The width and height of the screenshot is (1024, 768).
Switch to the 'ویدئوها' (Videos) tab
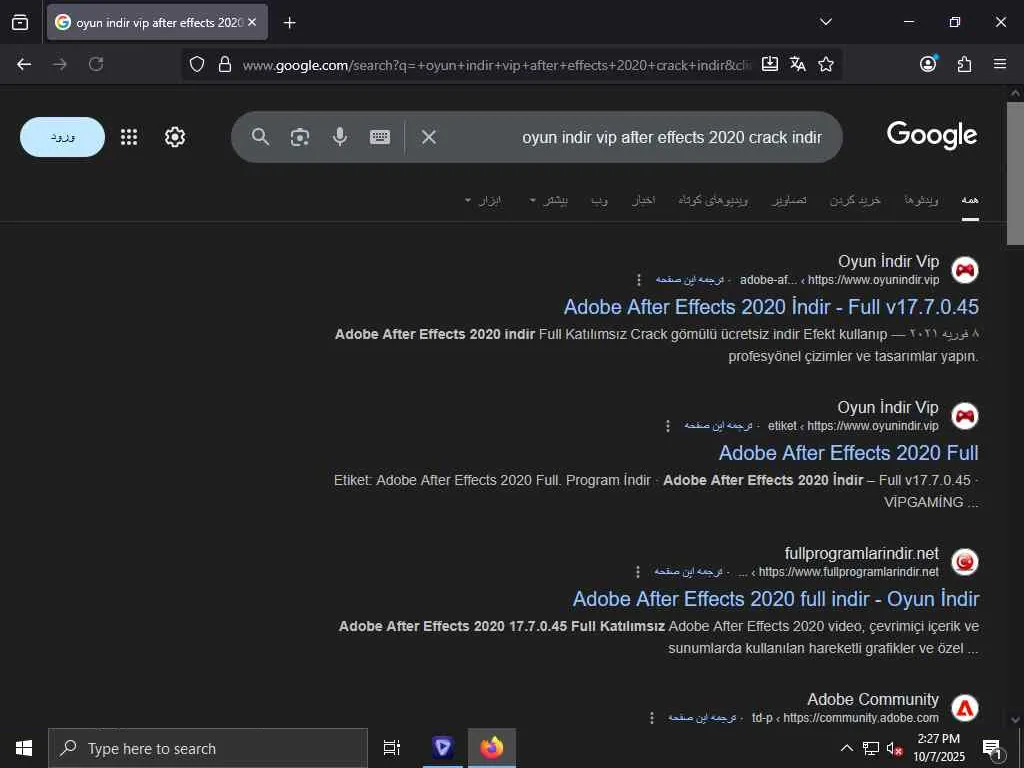(x=921, y=200)
